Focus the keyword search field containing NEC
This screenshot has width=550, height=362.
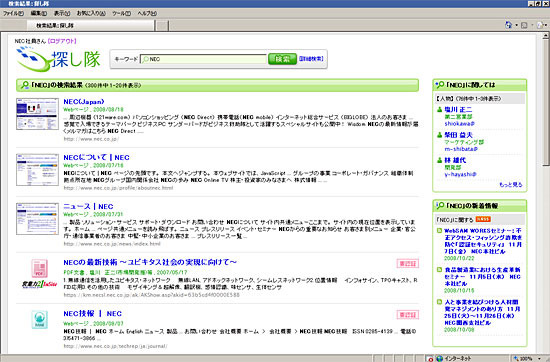click(203, 59)
